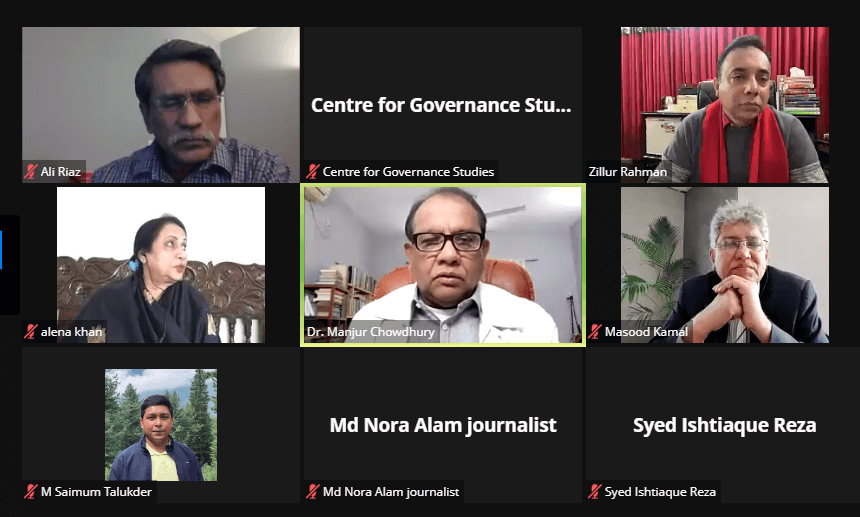This screenshot has width=860, height=517.
Task: Select the active speaker Dr. Manjur Chowdhury tile
Action: [443, 265]
